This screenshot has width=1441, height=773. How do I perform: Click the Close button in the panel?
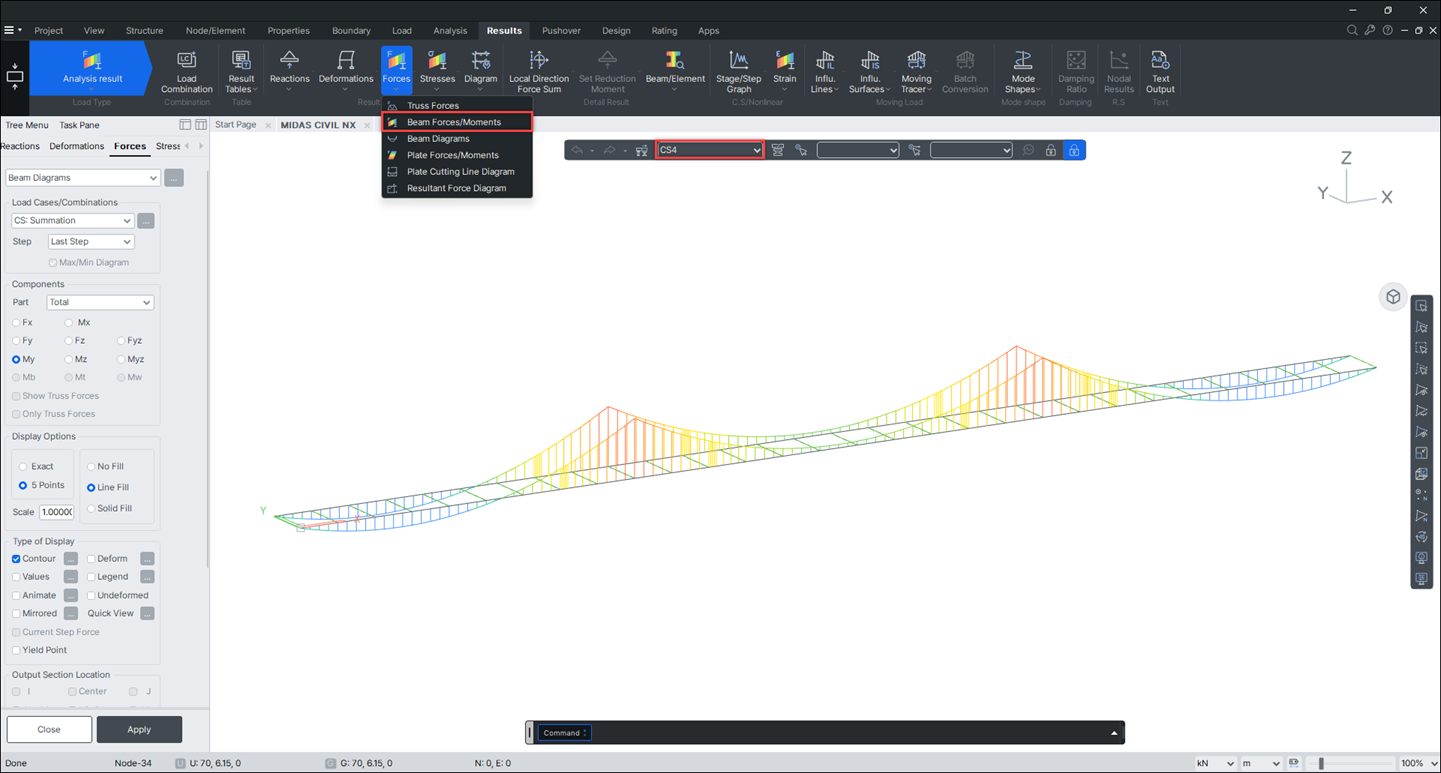point(49,729)
